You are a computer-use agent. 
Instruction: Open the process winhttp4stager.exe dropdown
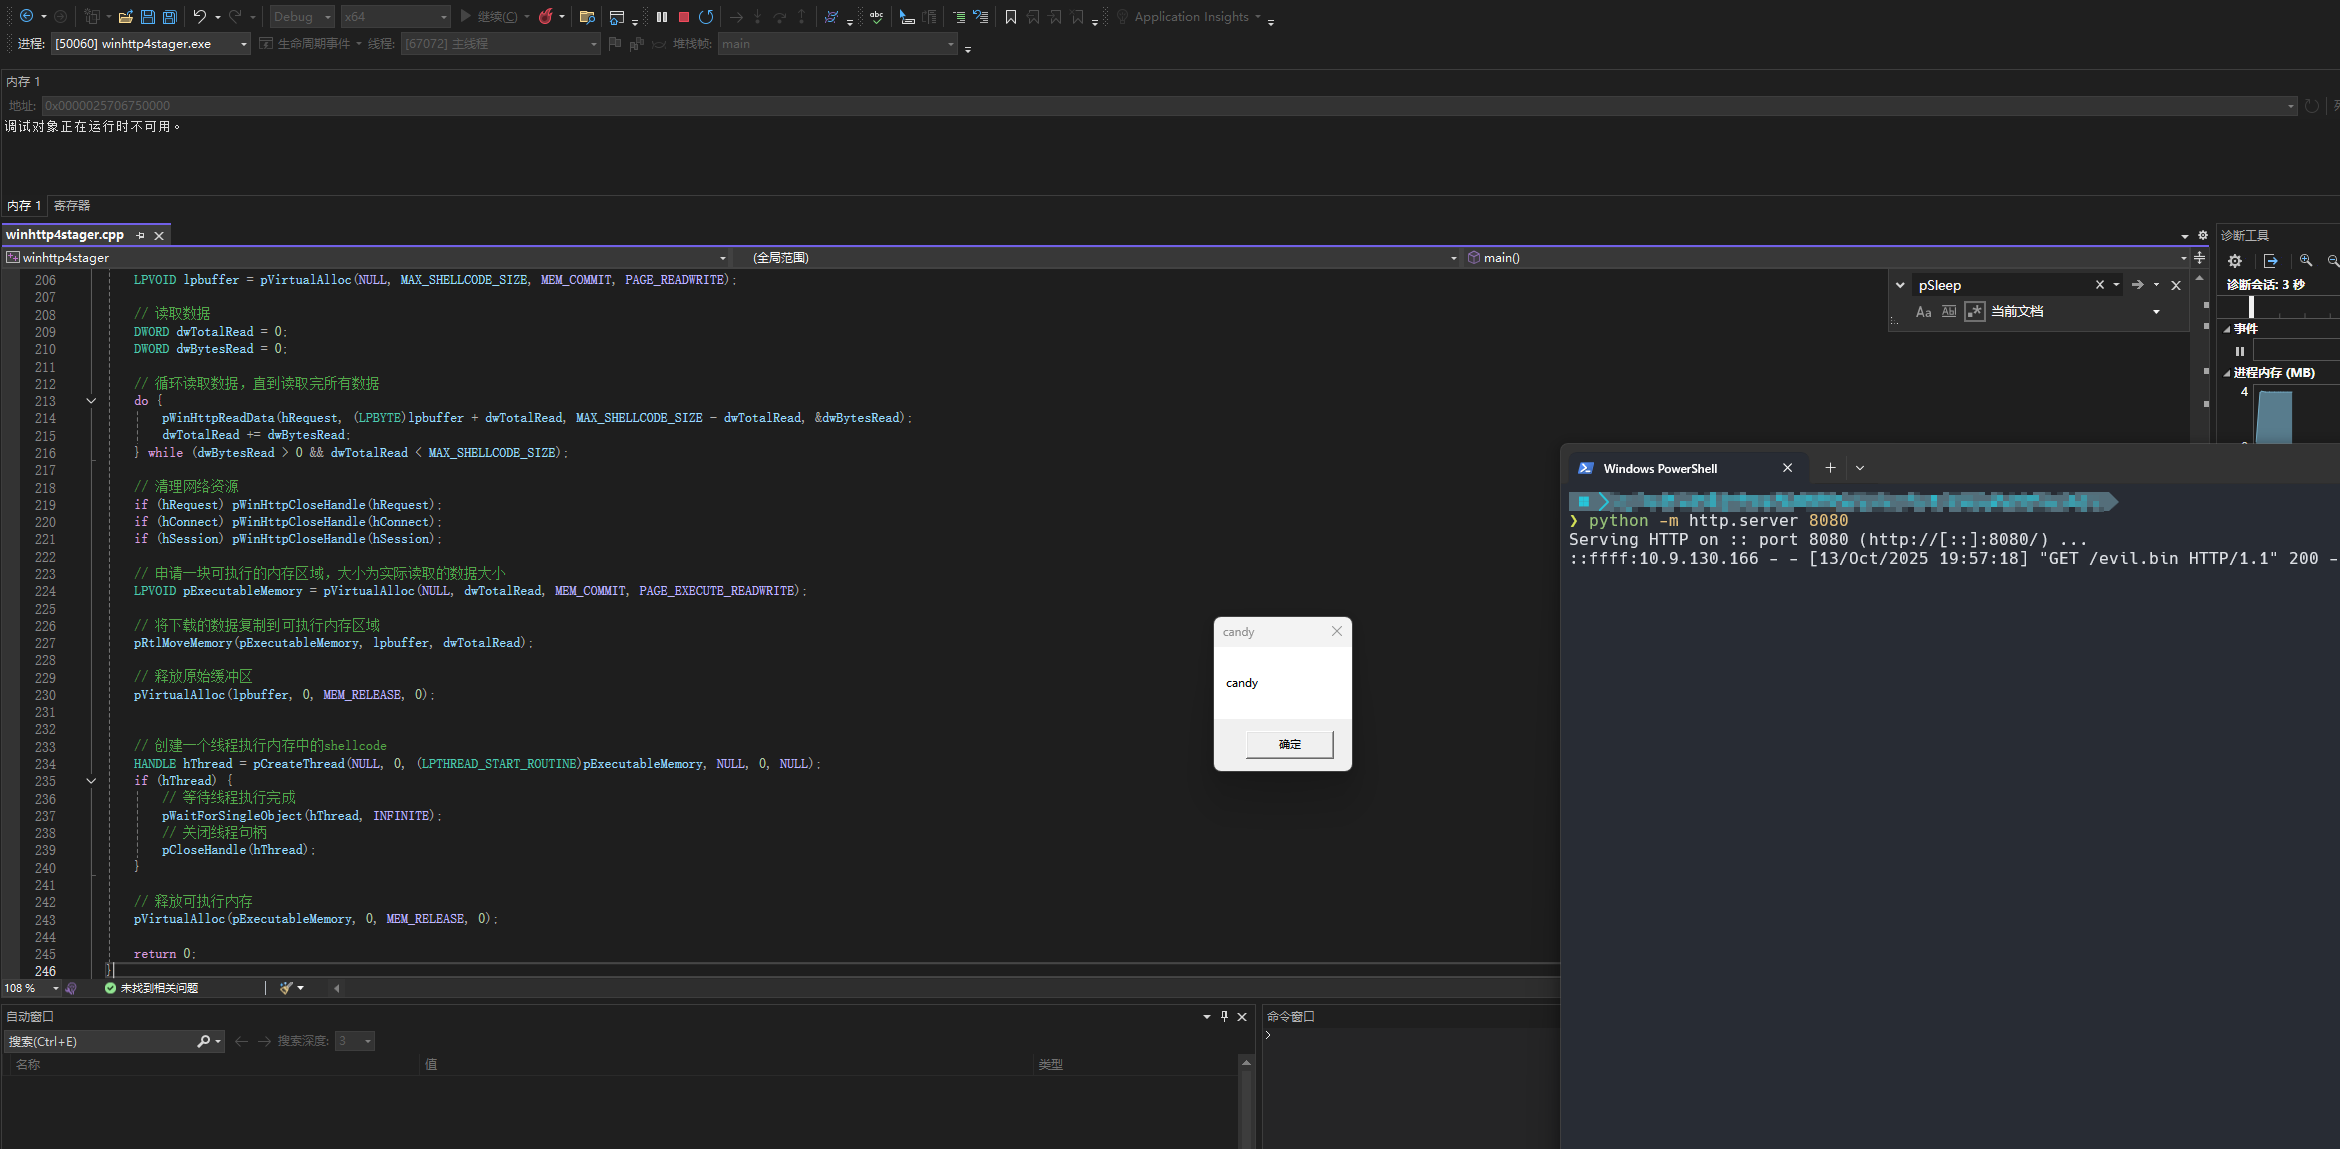243,44
